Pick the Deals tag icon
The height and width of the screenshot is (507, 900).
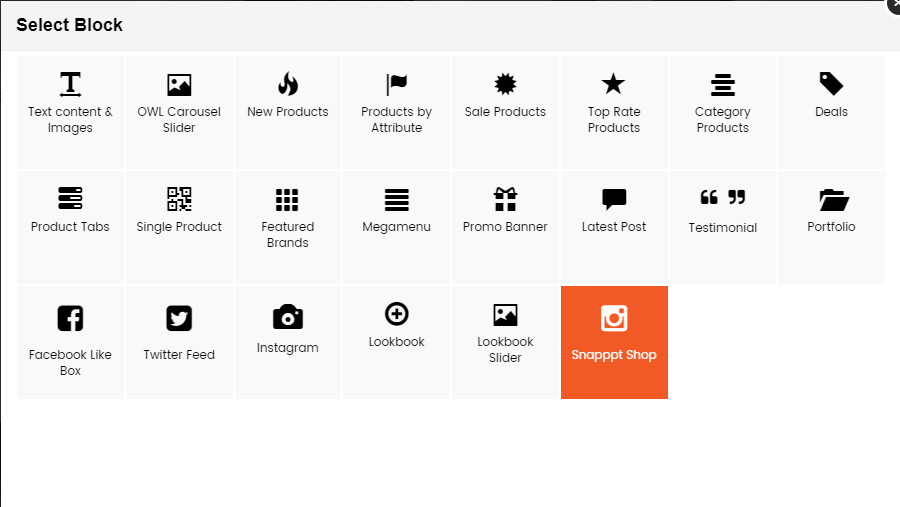click(x=831, y=84)
